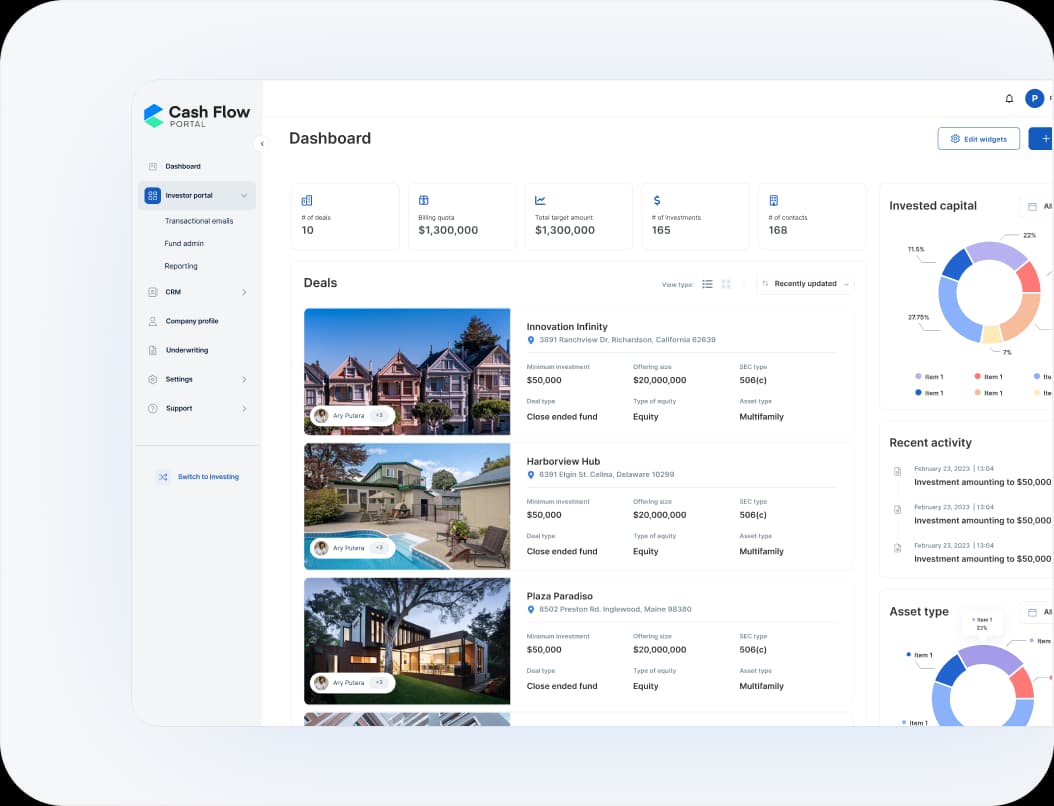Open the Dashboard menu item
The height and width of the screenshot is (806, 1054).
tap(183, 166)
